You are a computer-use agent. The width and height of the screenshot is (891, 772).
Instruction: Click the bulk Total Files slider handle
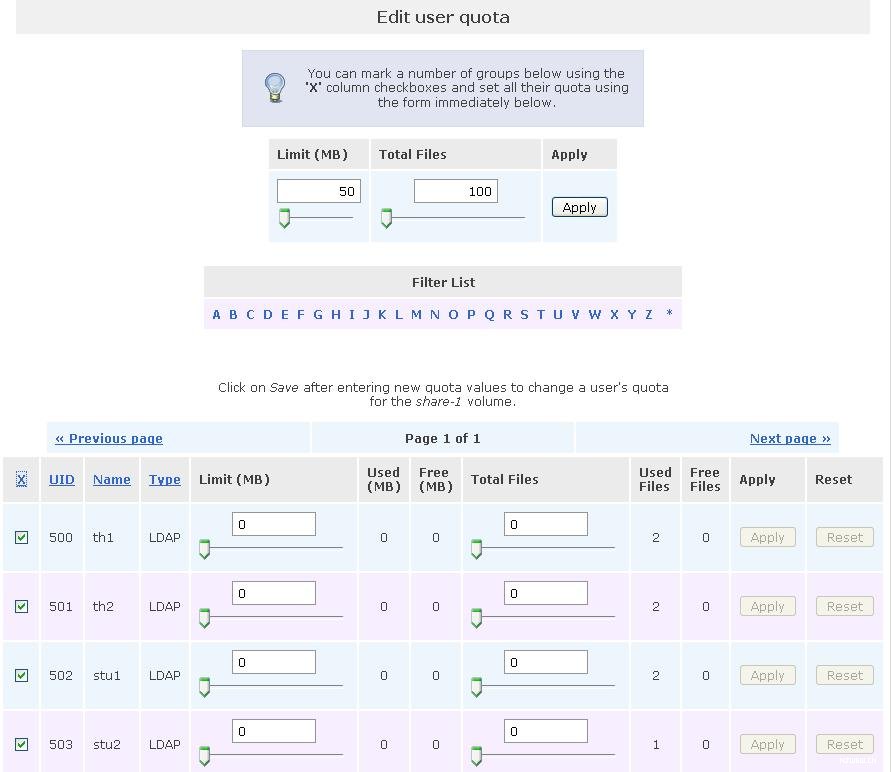tap(386, 218)
